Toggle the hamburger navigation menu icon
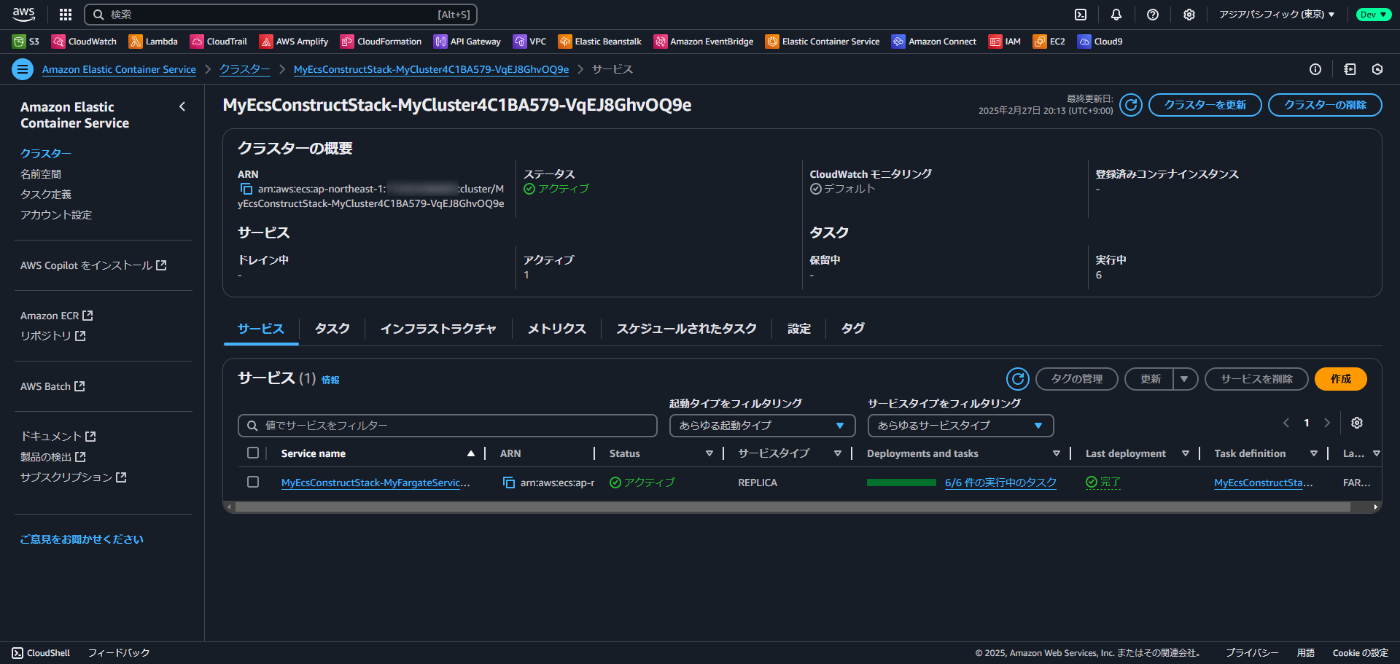Screen dimensions: 1400x664 pyautogui.click(x=22, y=69)
